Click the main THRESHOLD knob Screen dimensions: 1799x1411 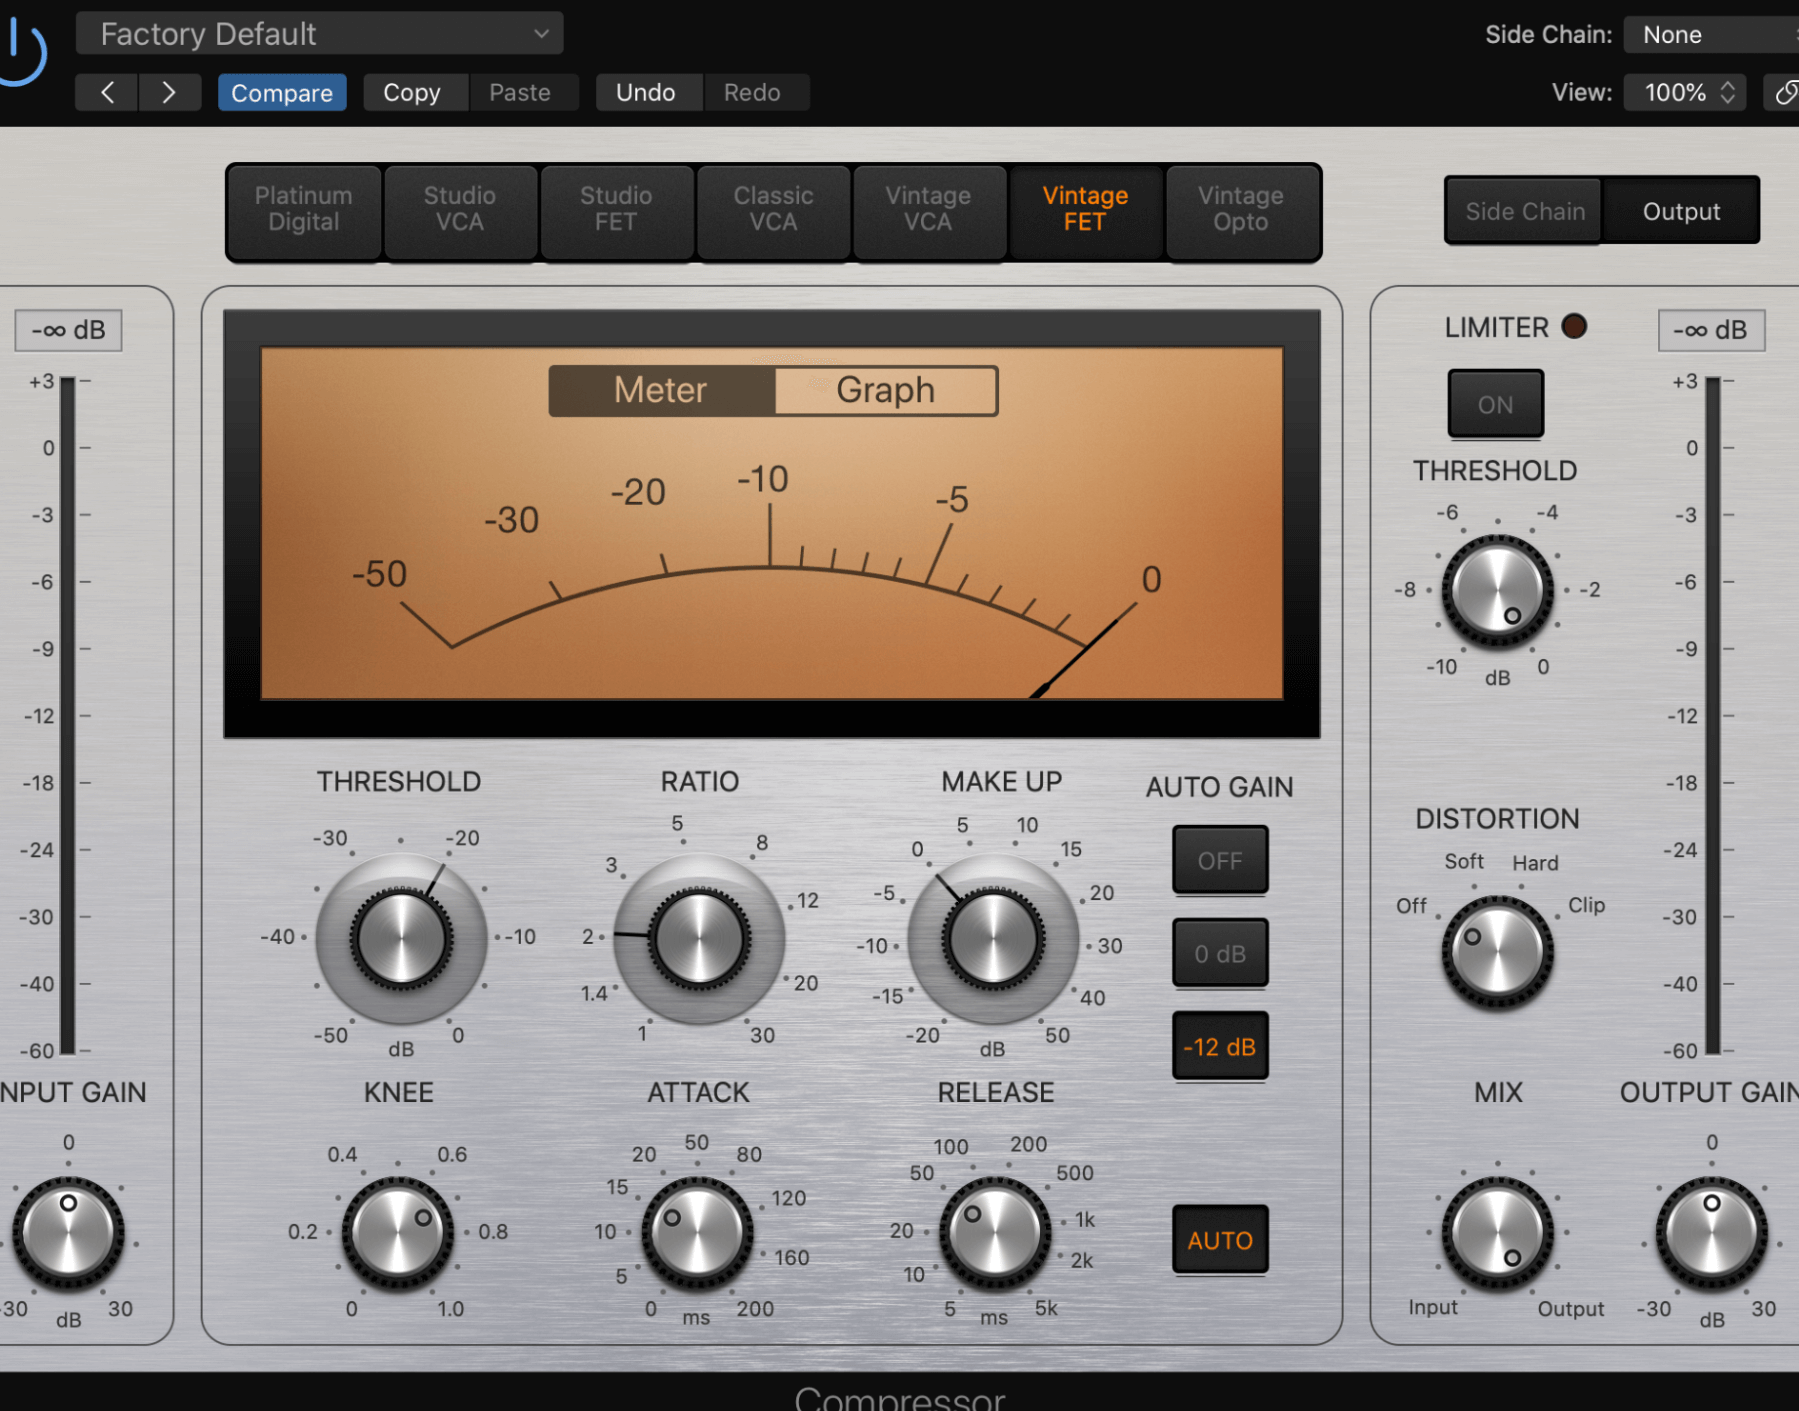[401, 939]
